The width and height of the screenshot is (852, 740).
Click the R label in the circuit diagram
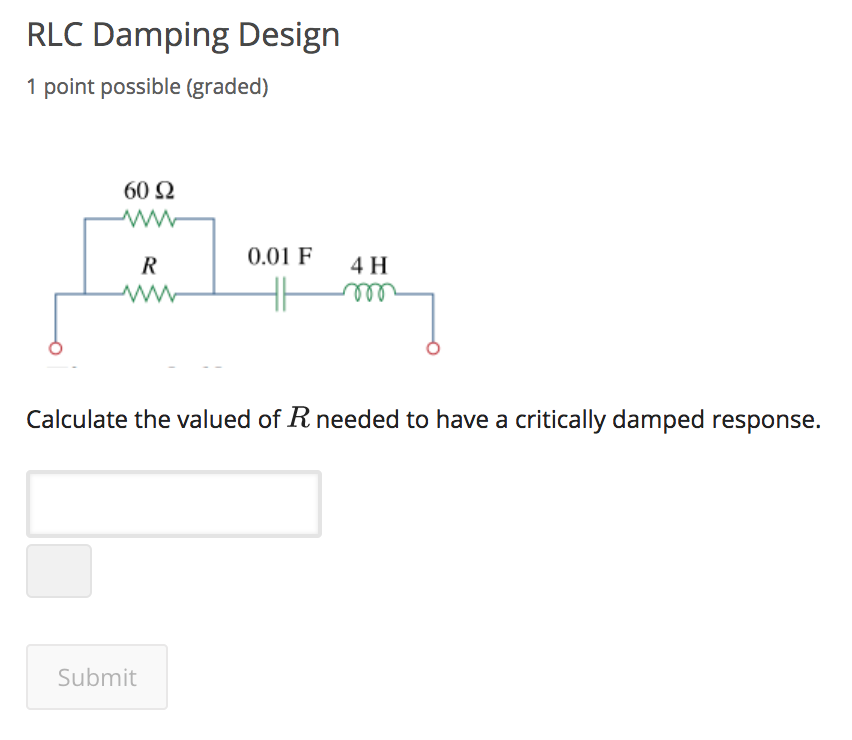coord(147,266)
